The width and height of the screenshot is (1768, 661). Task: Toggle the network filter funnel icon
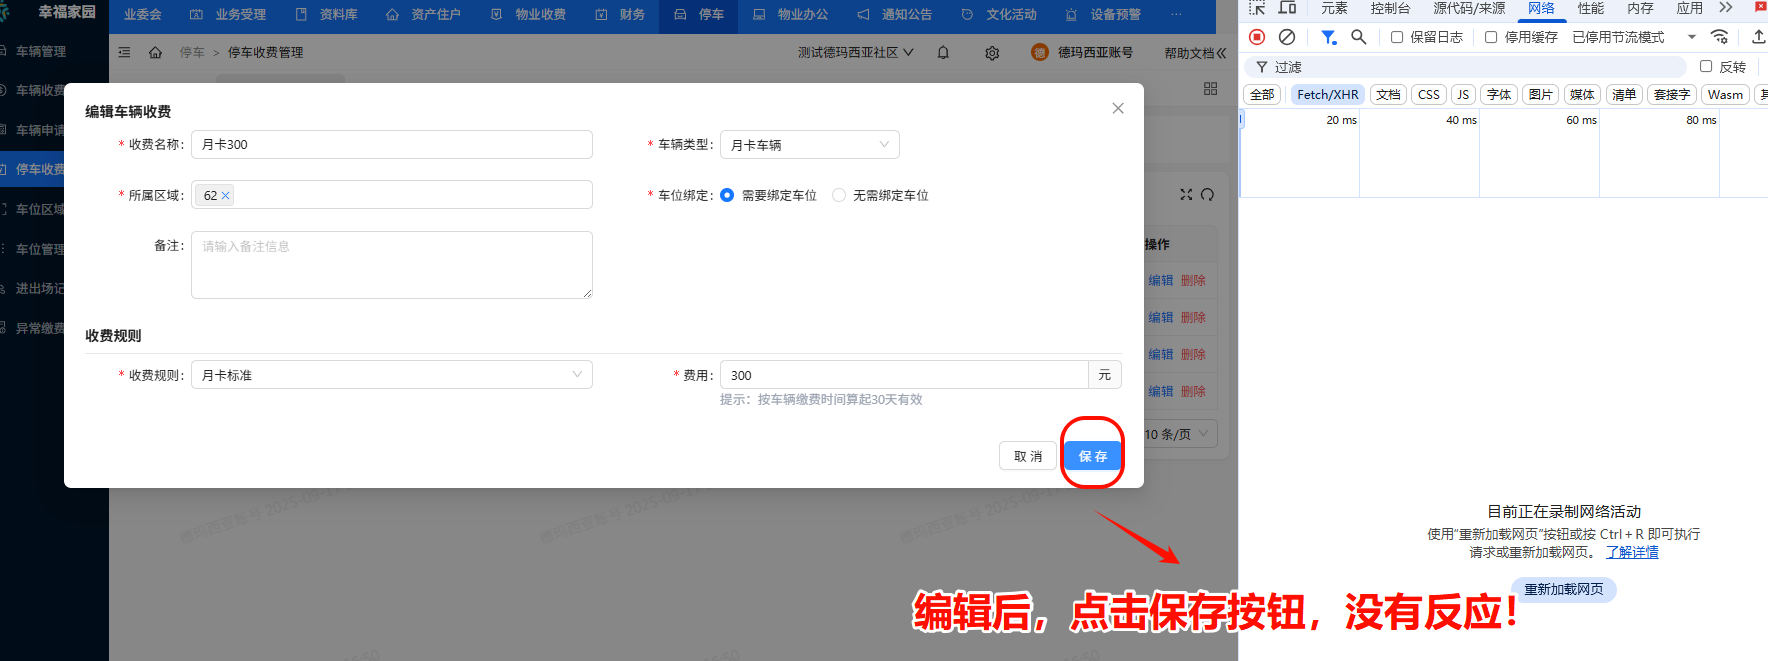[1328, 37]
